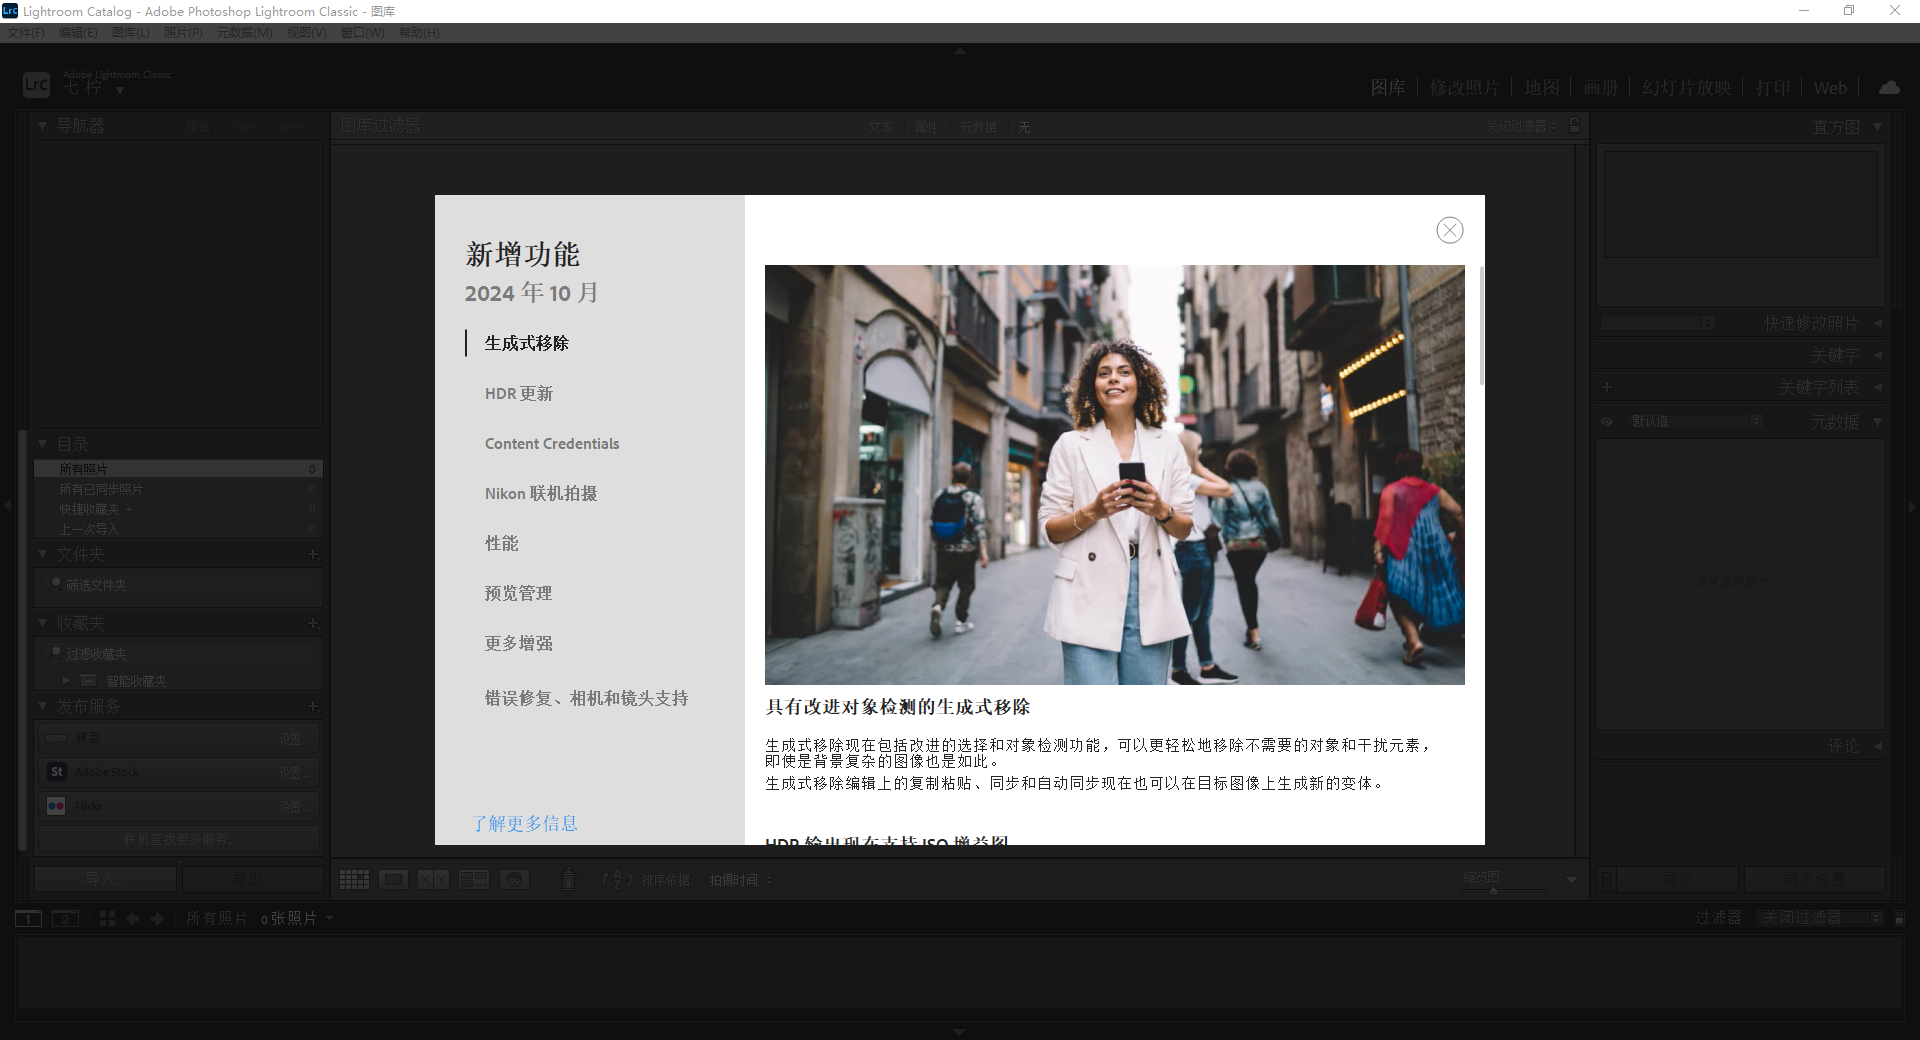Viewport: 1920px width, 1040px height.
Task: Adjust the 缩览图 thumbnail size slider
Action: point(1493,890)
